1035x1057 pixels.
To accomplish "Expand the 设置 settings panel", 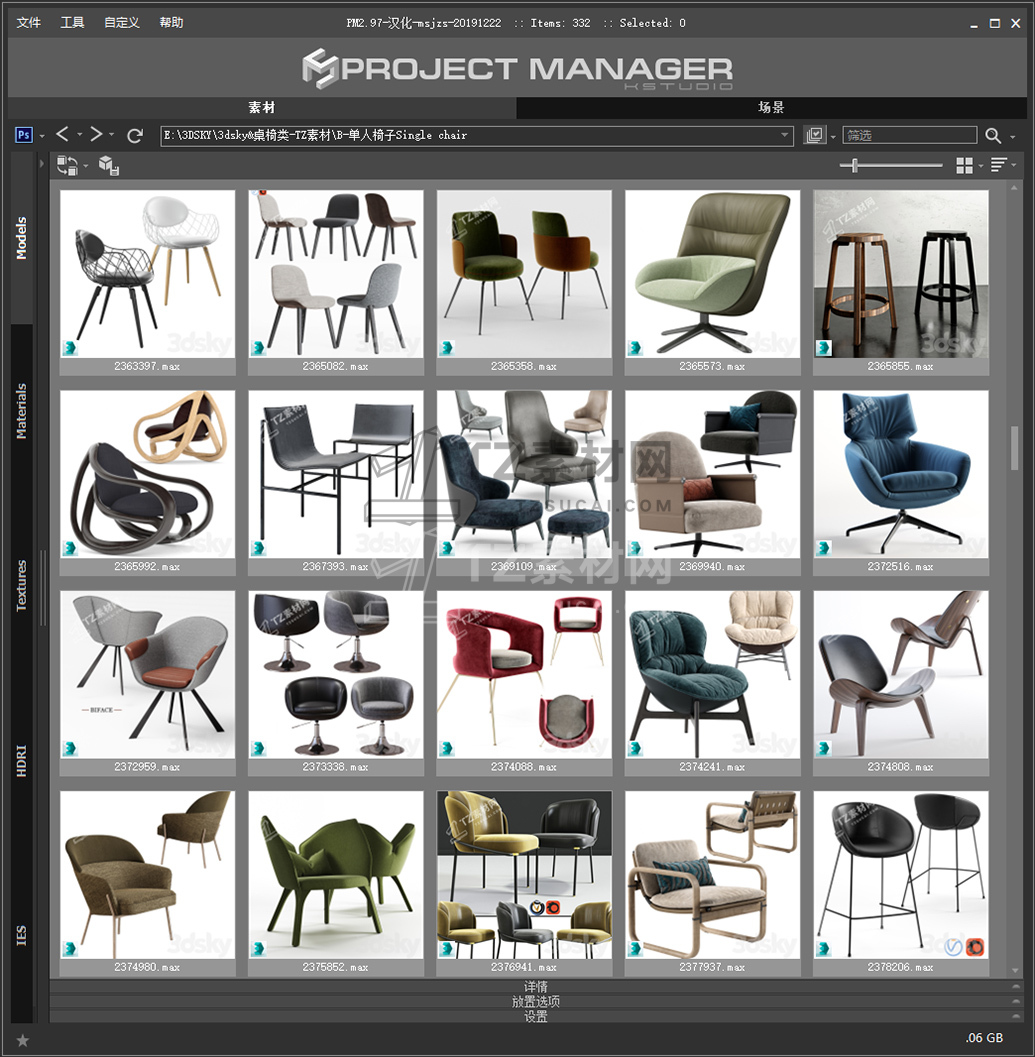I will [537, 1017].
